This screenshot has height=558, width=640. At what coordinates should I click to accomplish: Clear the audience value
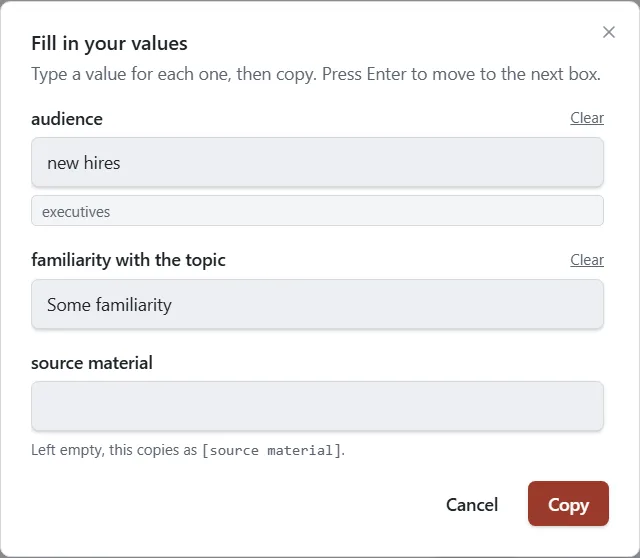click(587, 118)
